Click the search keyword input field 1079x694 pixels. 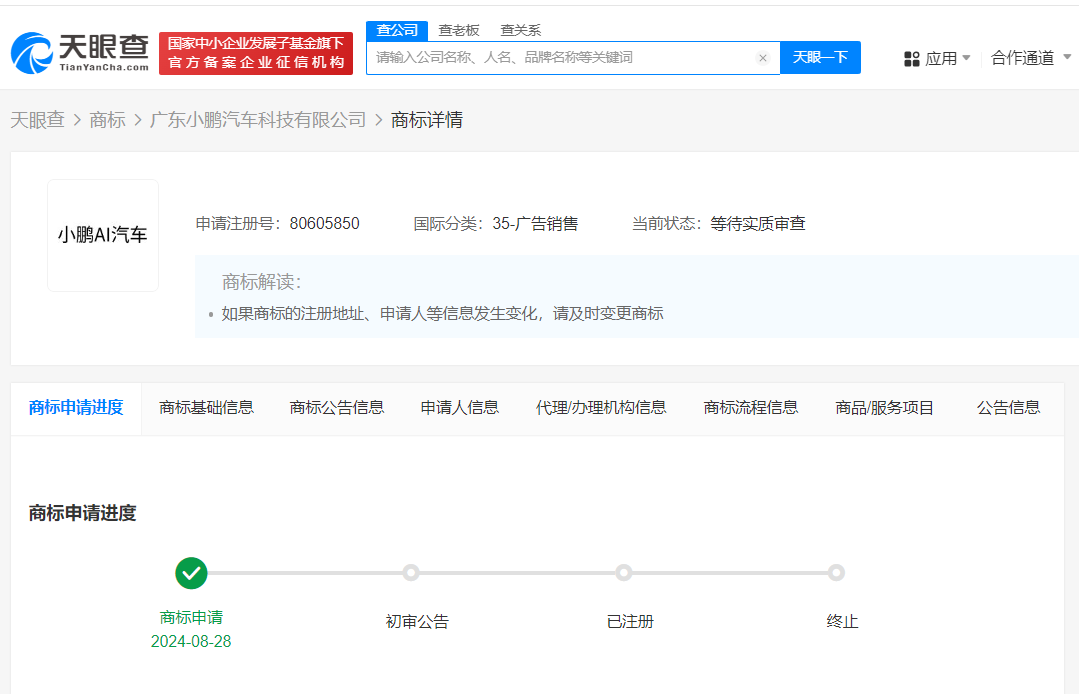(560, 57)
